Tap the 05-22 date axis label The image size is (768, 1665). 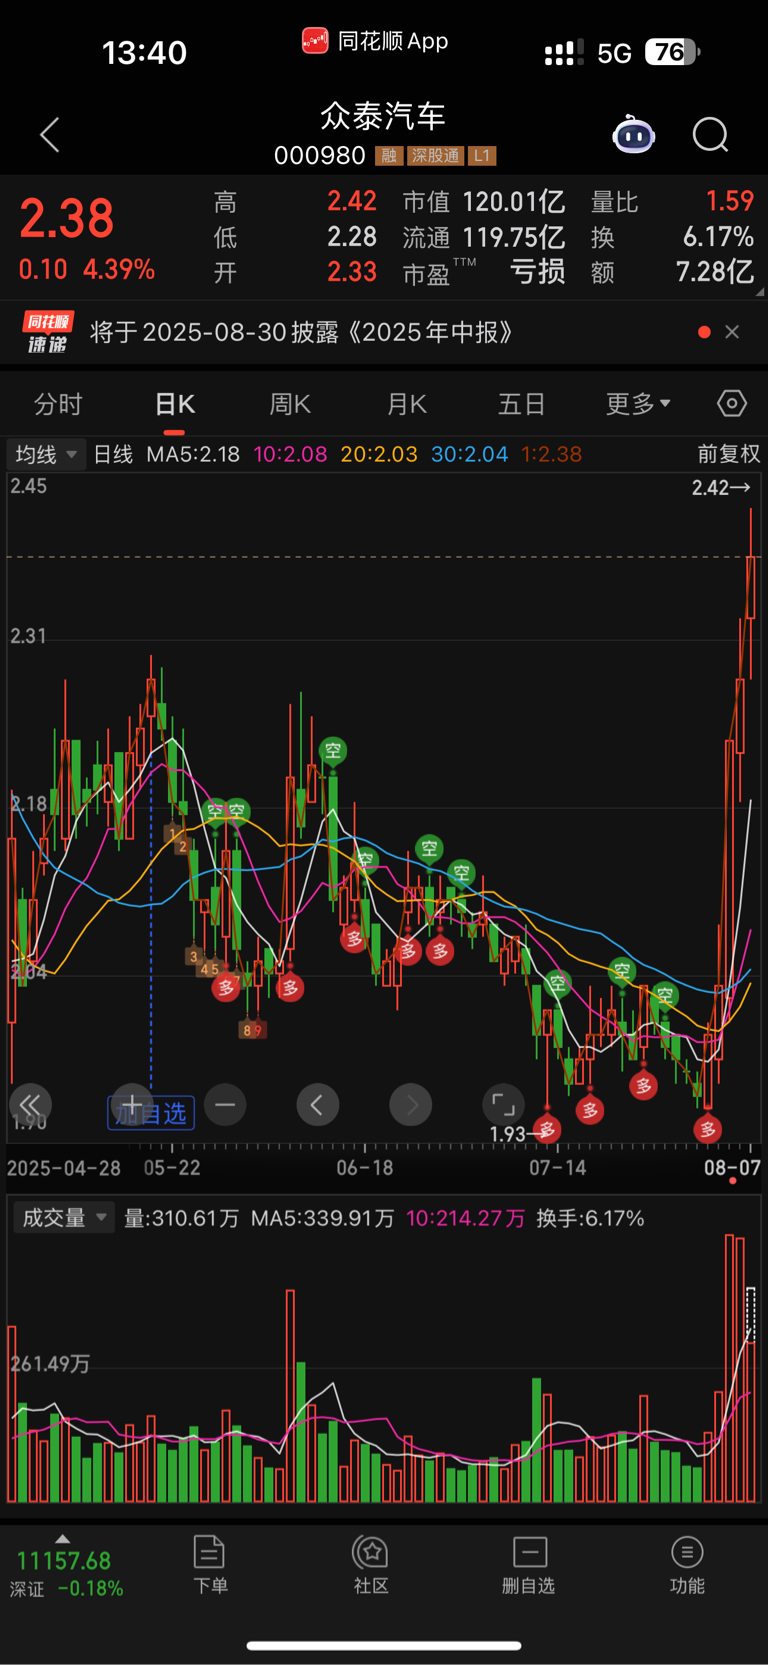click(x=172, y=1167)
